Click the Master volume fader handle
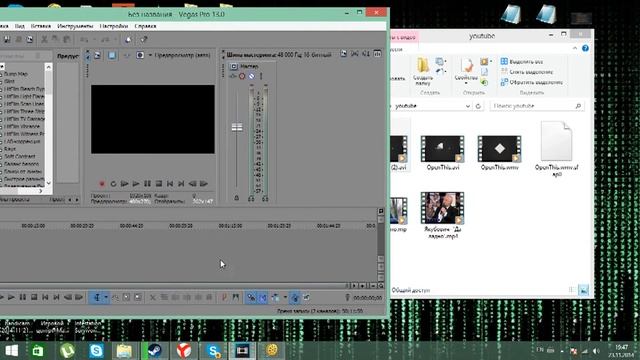Image resolution: width=640 pixels, height=360 pixels. pos(237,127)
